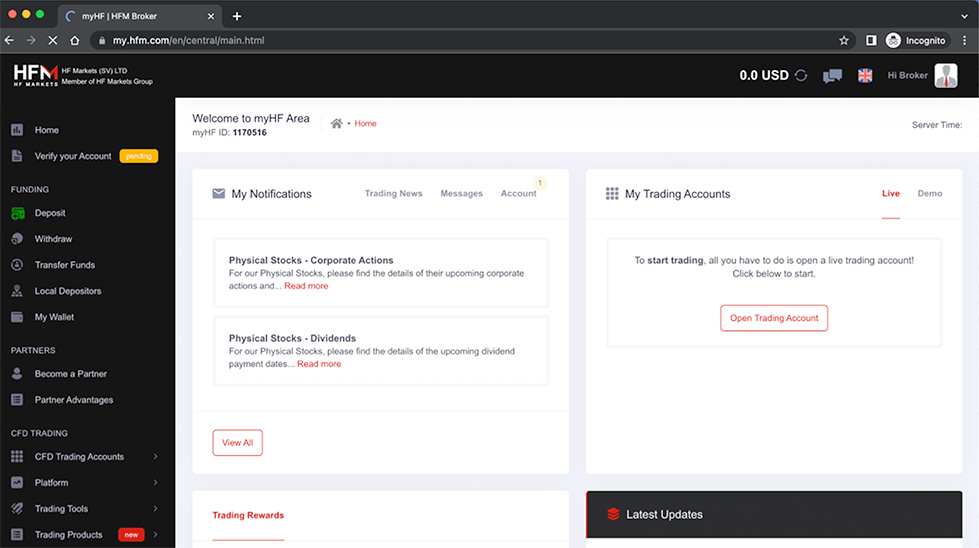Click the My Wallet sidebar icon
Image resolution: width=979 pixels, height=548 pixels.
(x=17, y=317)
